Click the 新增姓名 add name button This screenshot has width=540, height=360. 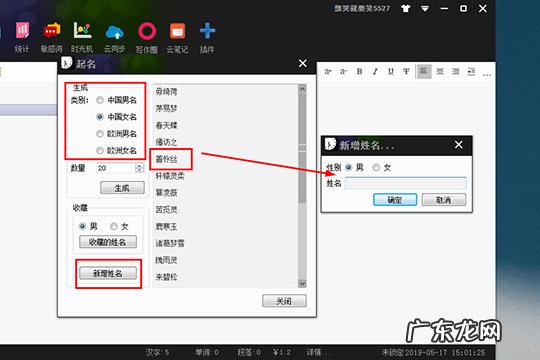click(108, 274)
